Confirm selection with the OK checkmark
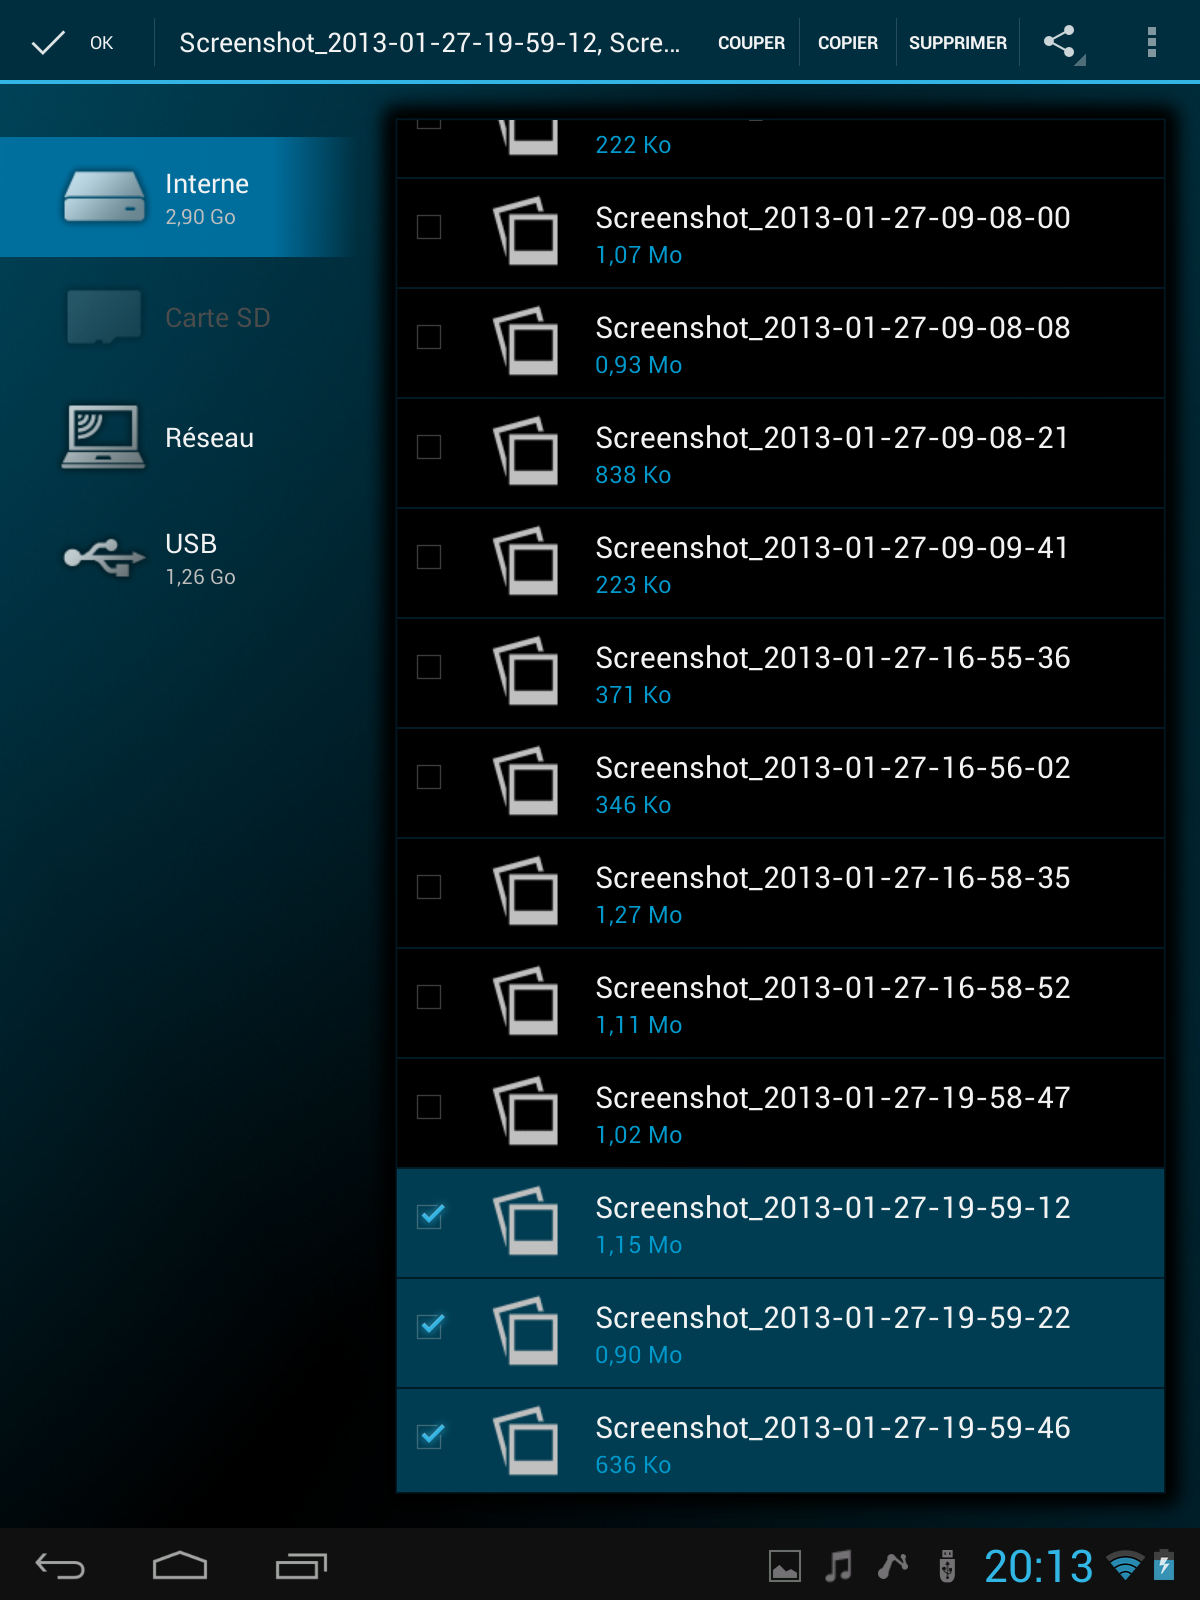 tap(72, 42)
